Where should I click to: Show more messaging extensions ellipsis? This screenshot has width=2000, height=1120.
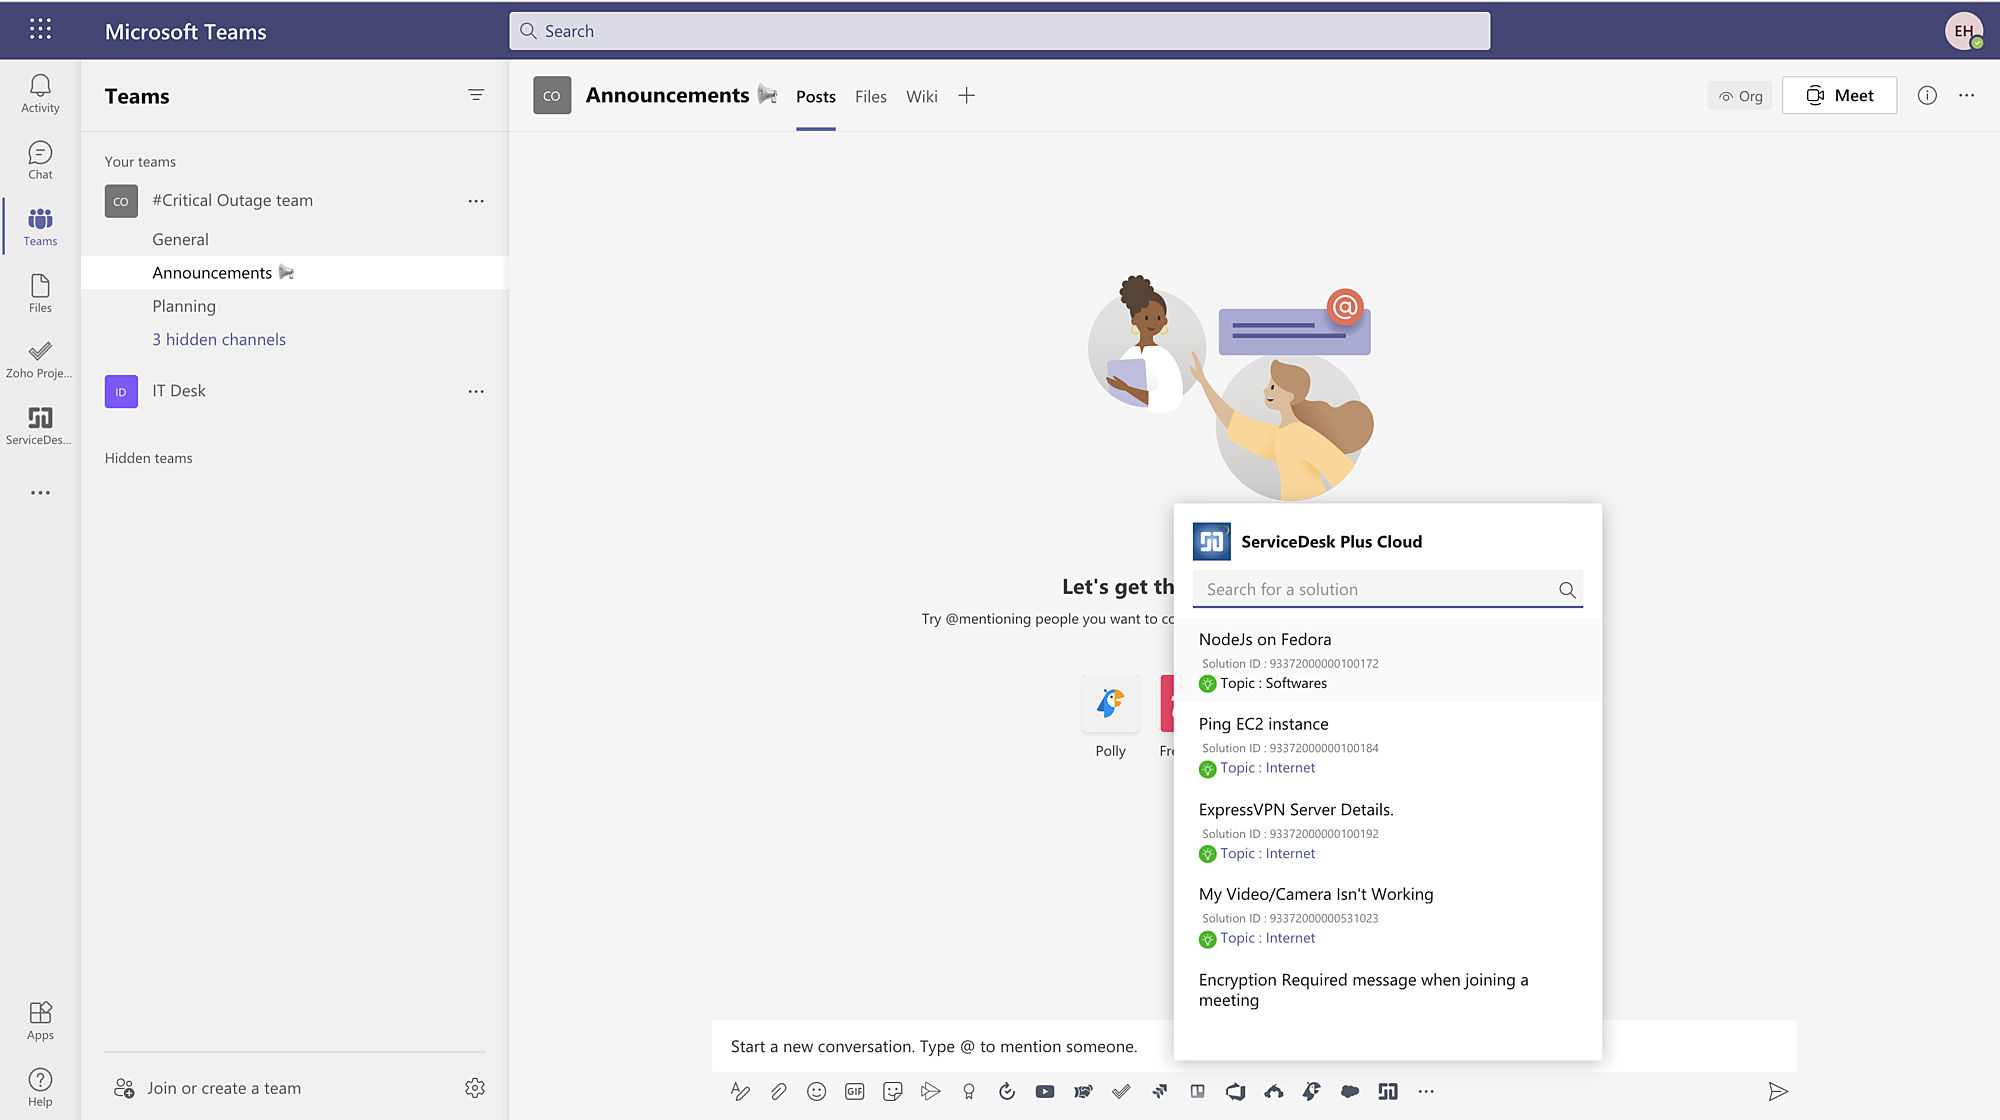[1425, 1092]
